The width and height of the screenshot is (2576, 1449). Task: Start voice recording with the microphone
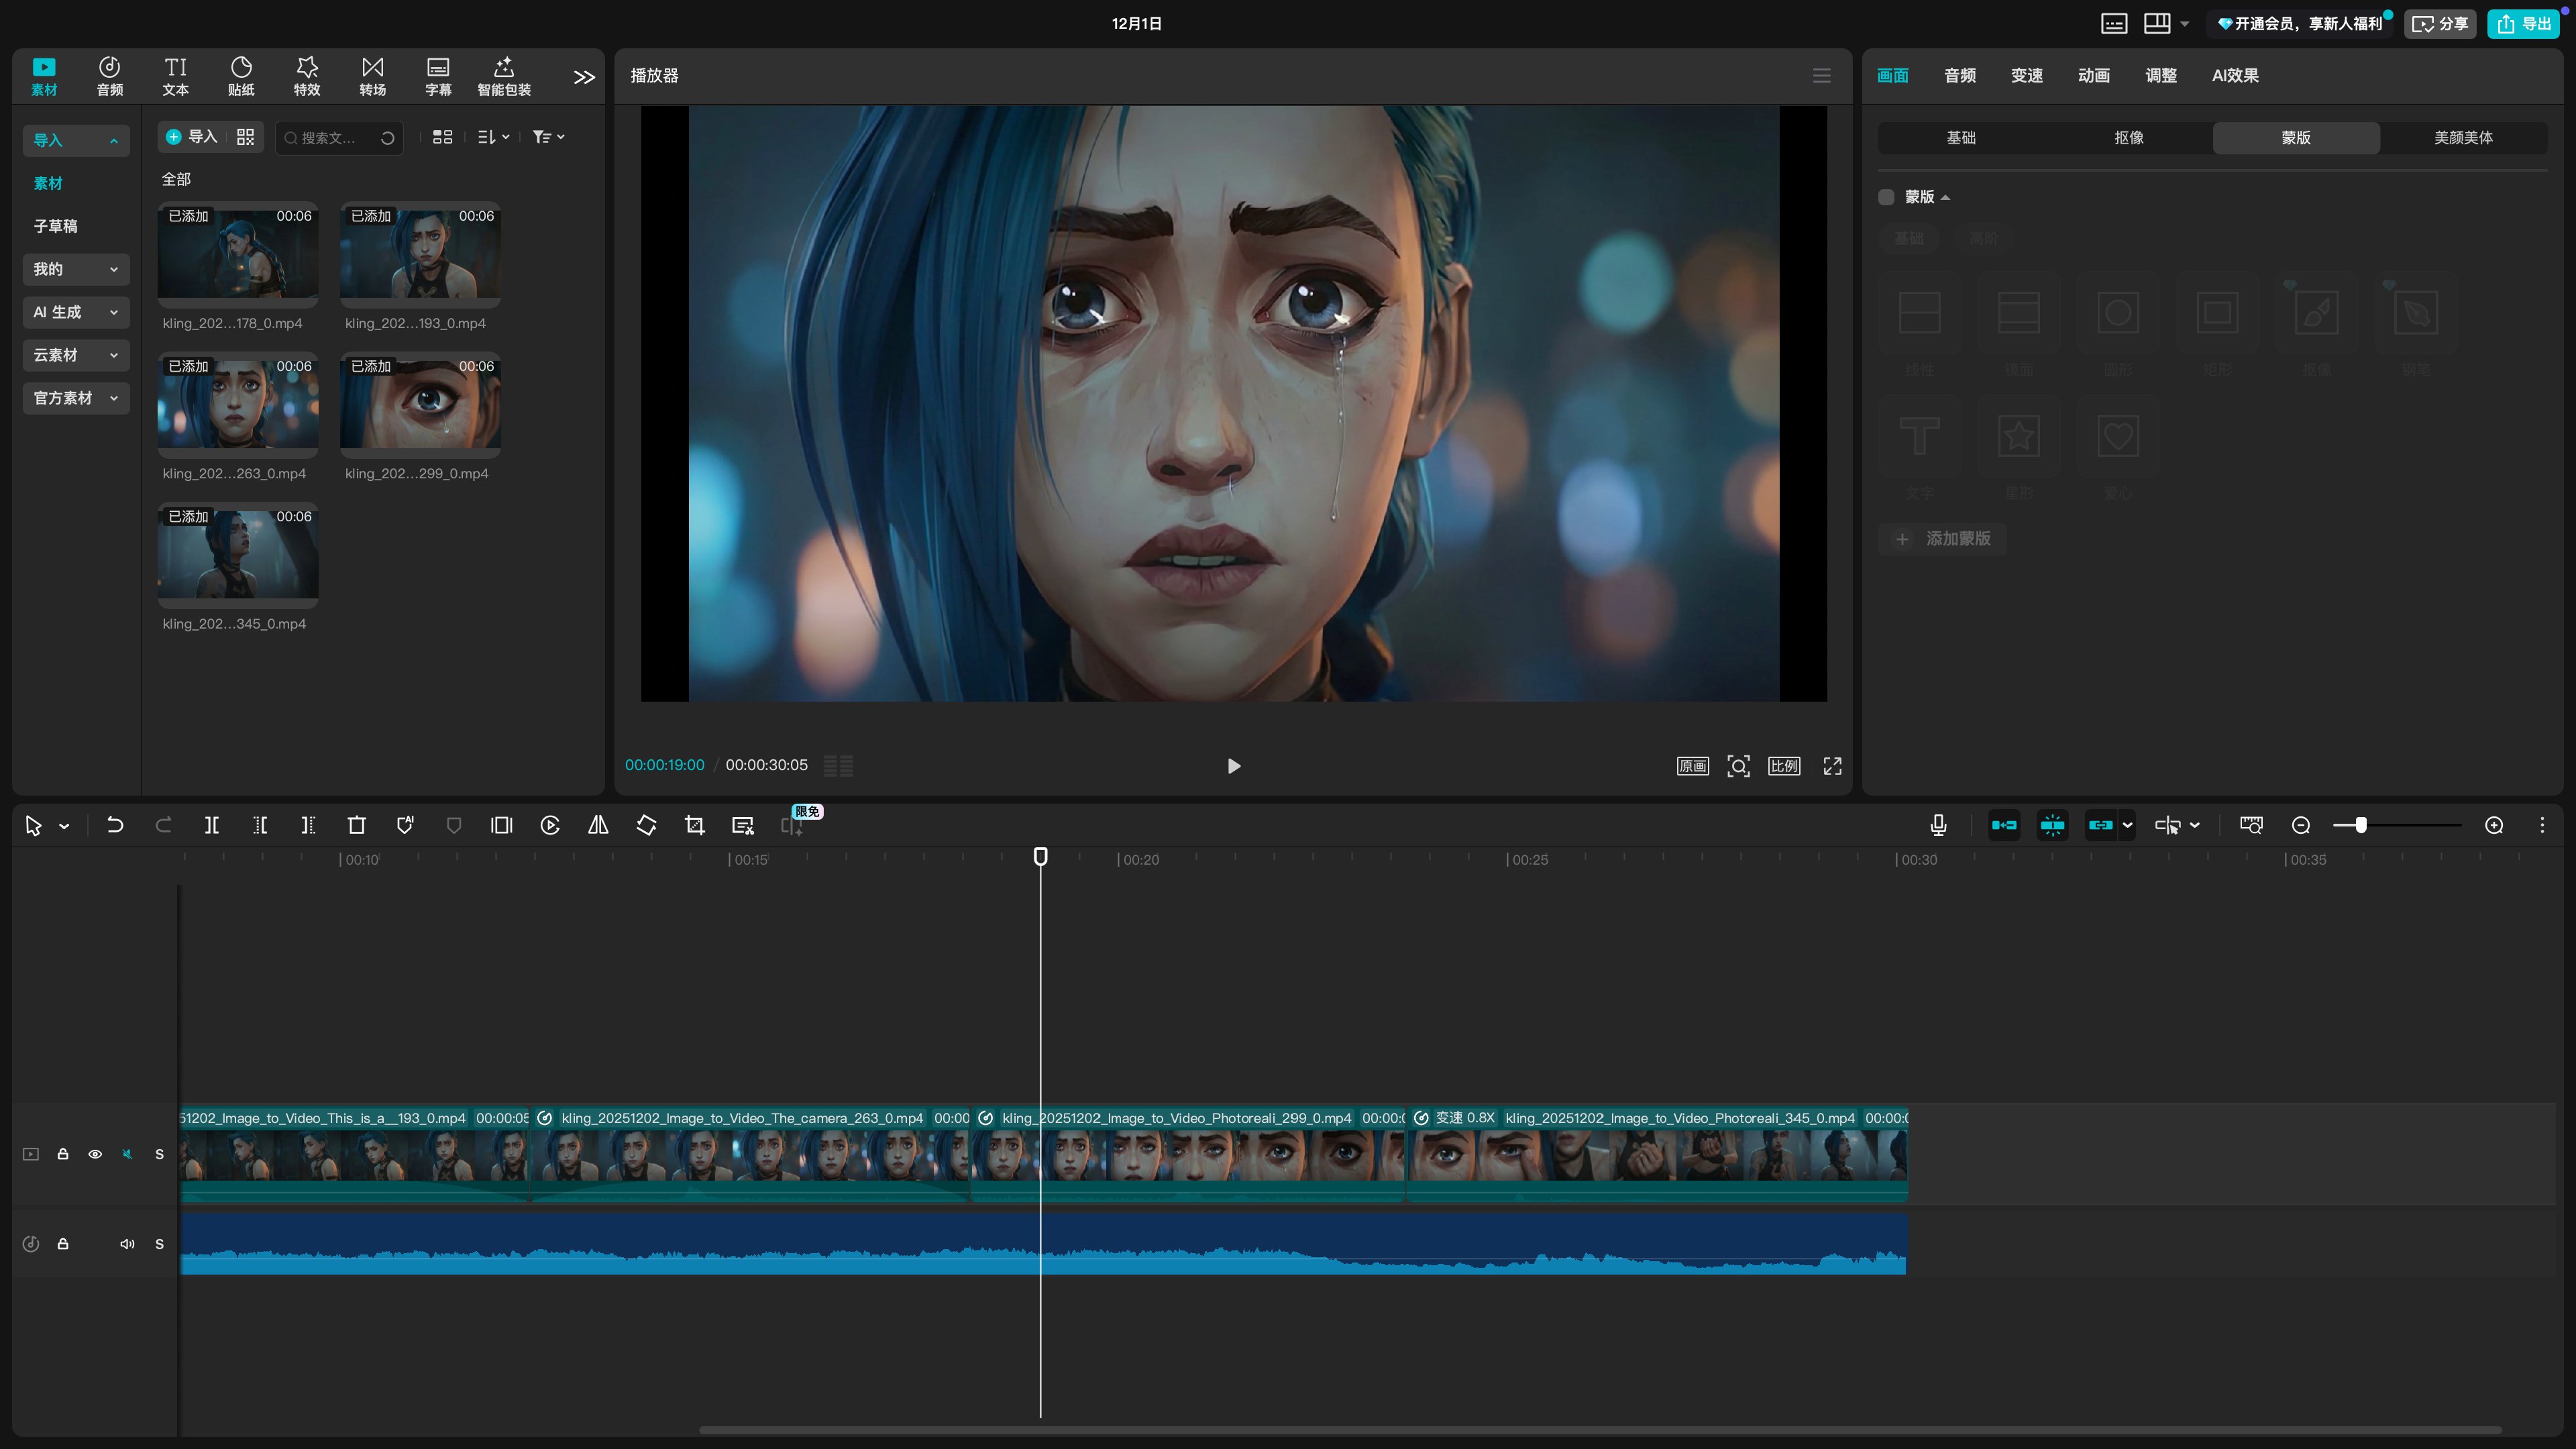pyautogui.click(x=1938, y=825)
